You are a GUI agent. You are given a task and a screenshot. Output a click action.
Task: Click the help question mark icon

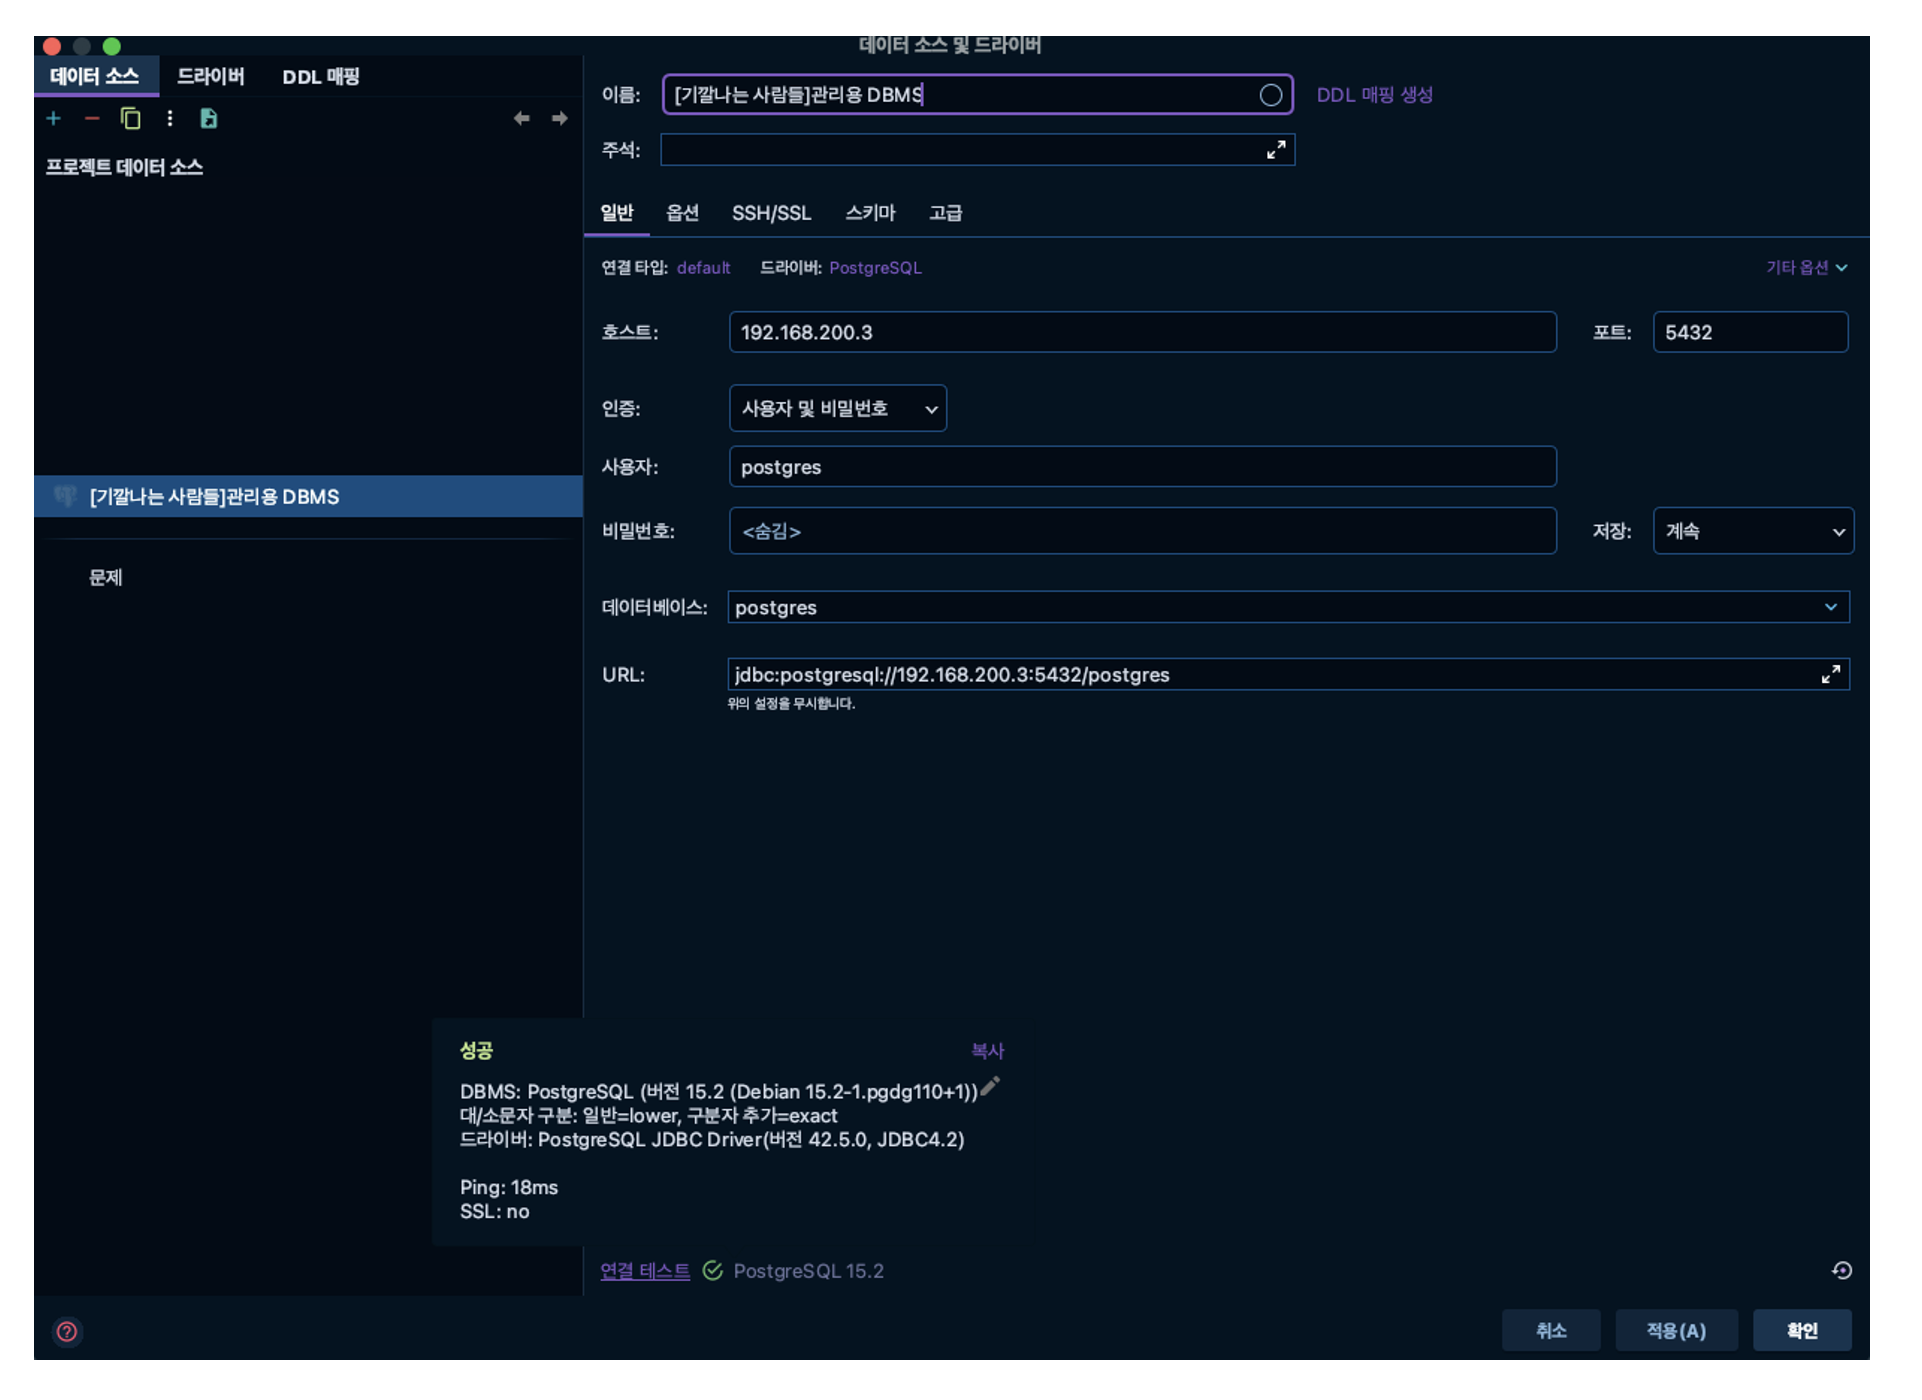click(67, 1331)
